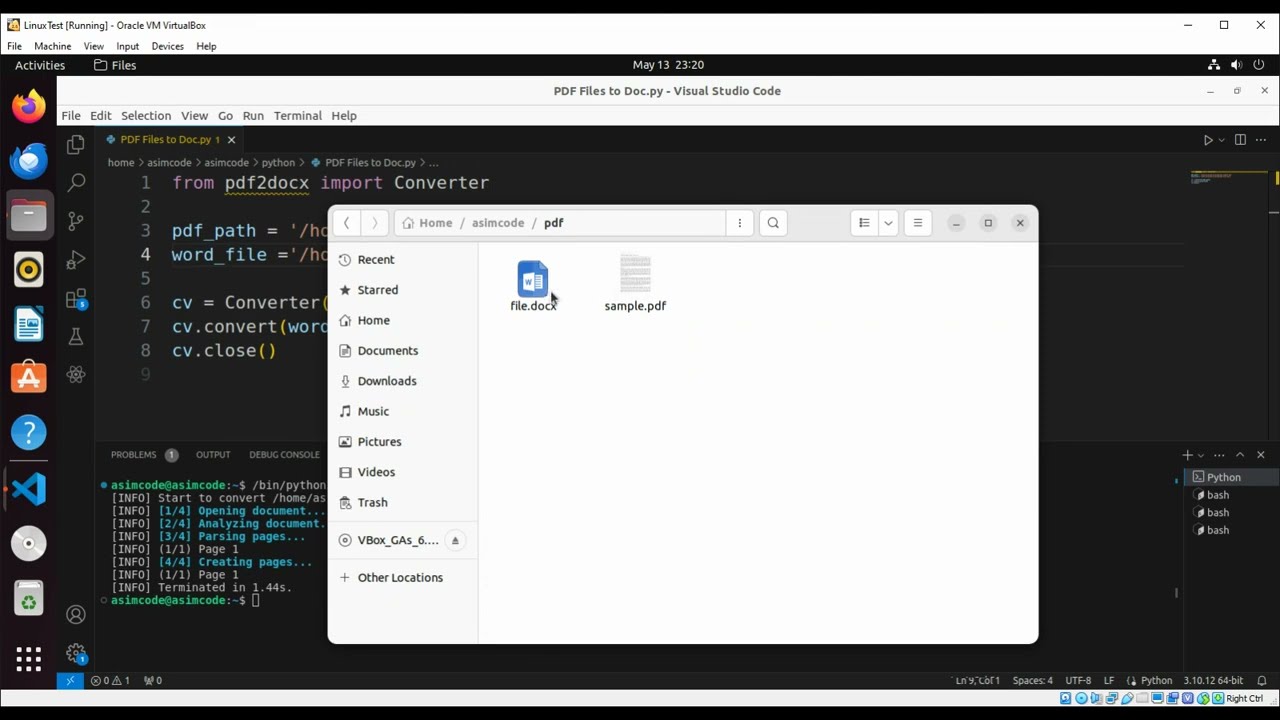
Task: Switch to PROBLEMS panel tab
Action: (134, 455)
